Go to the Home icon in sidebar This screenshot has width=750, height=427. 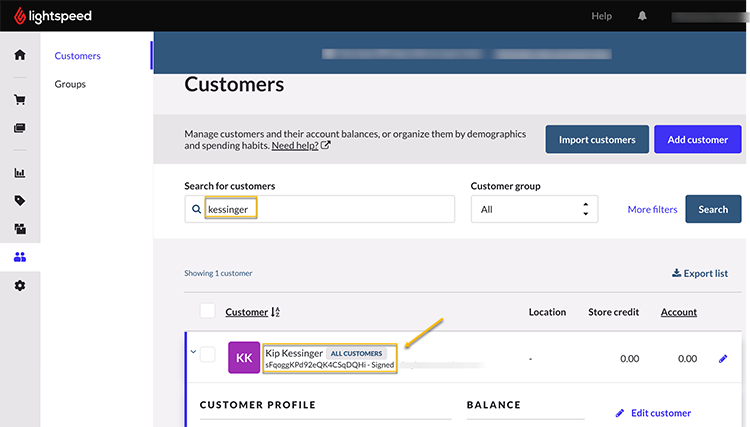[19, 55]
